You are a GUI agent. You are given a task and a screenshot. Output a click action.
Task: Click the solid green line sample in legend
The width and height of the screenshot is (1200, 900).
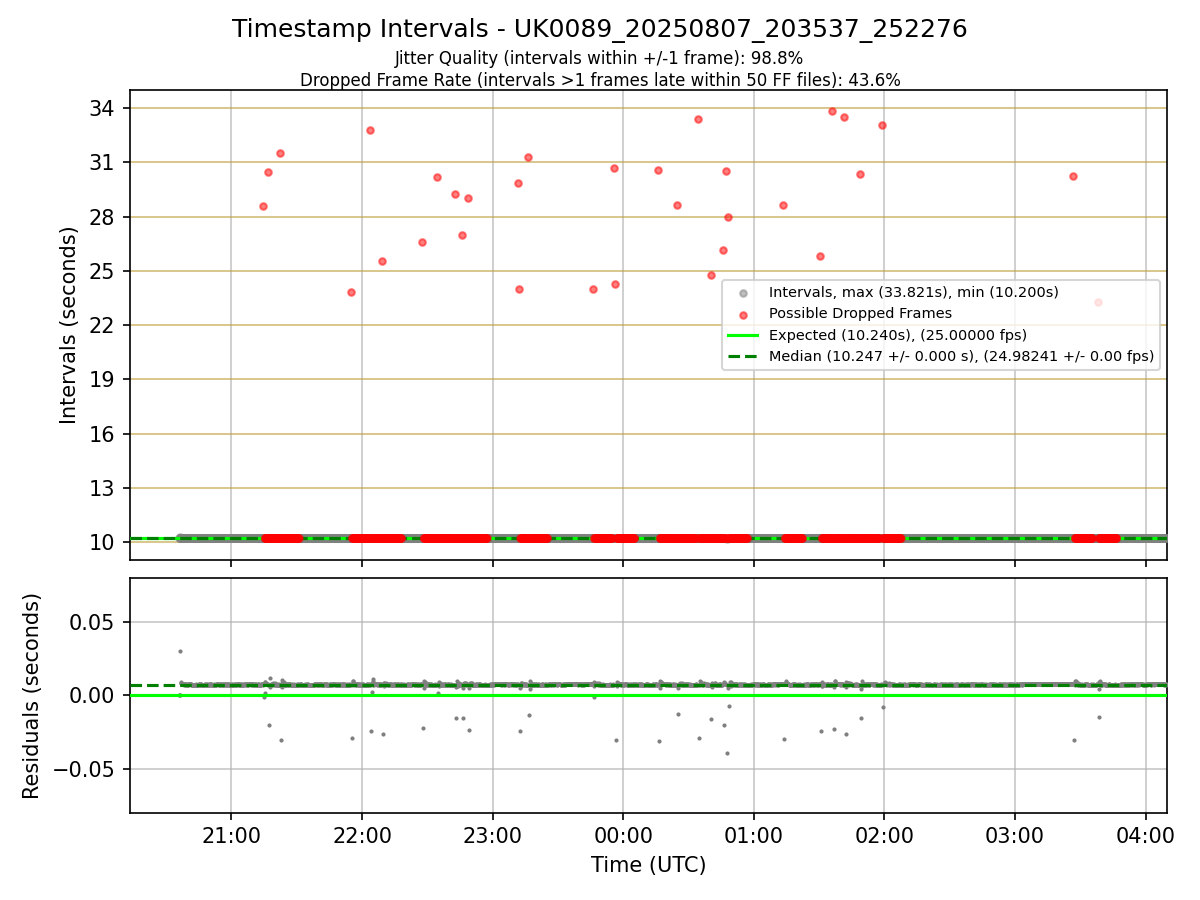(x=742, y=335)
